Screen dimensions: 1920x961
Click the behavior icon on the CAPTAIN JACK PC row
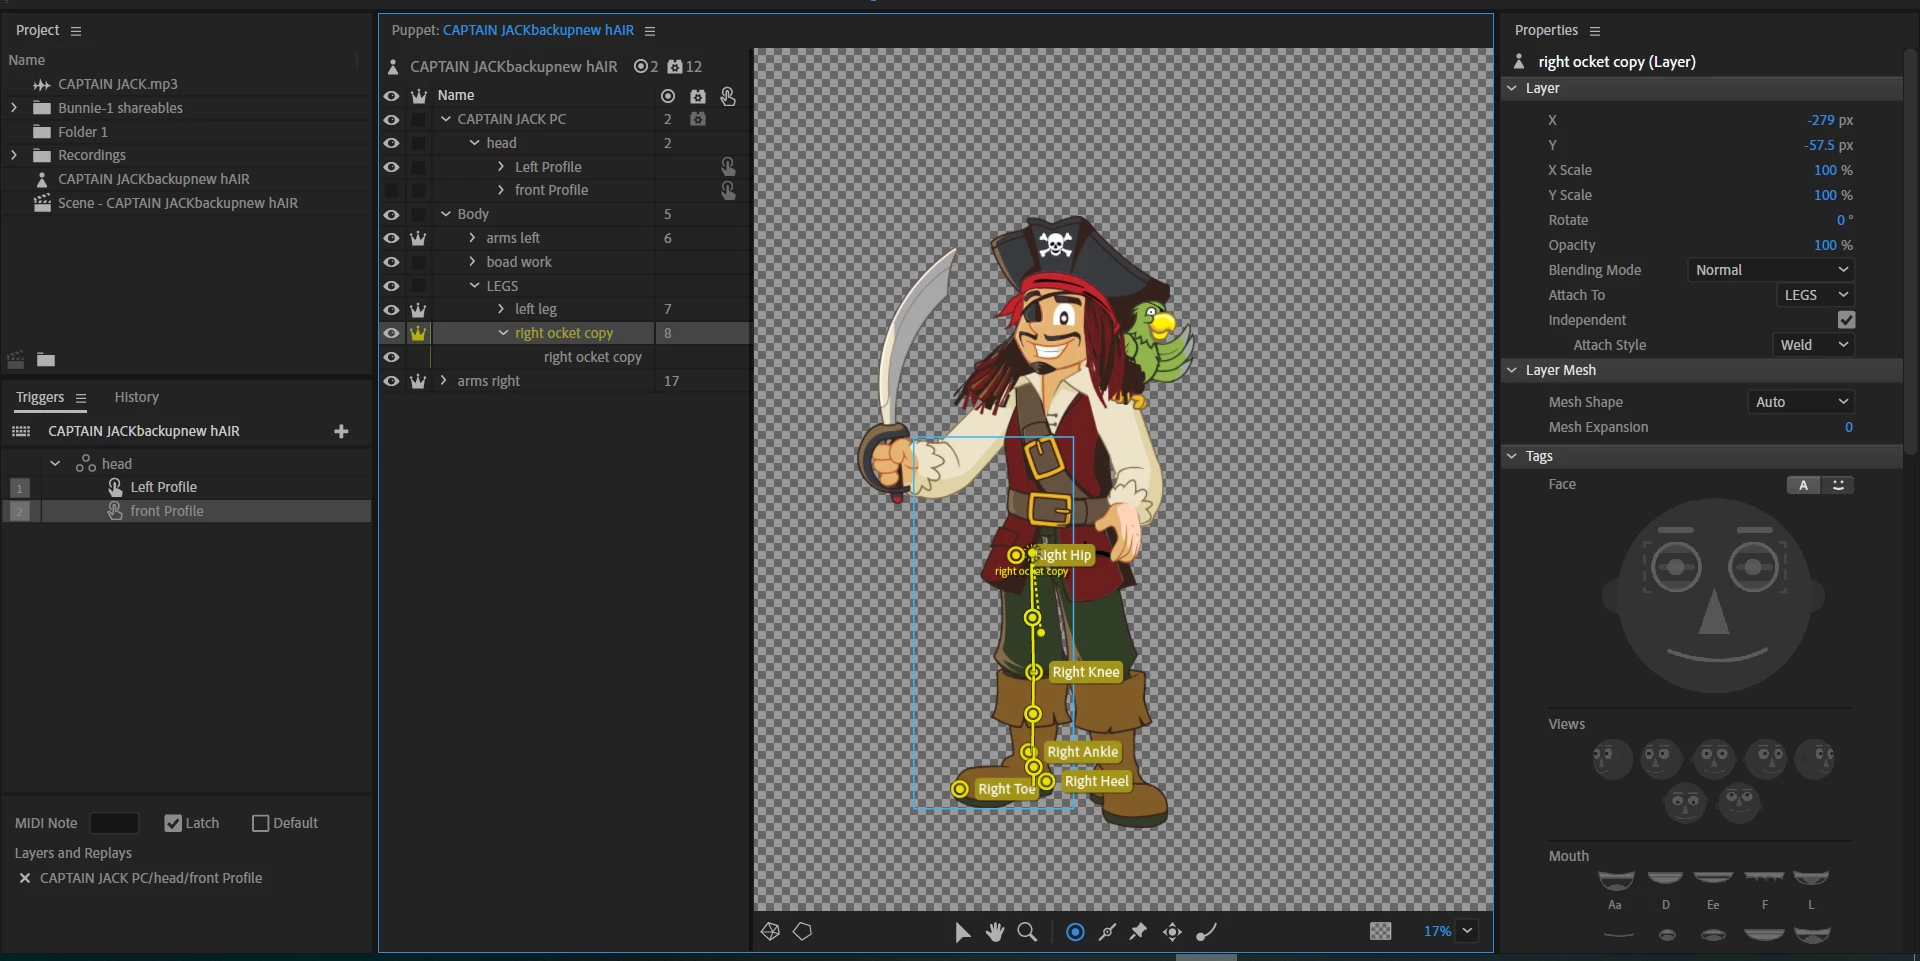coord(698,119)
